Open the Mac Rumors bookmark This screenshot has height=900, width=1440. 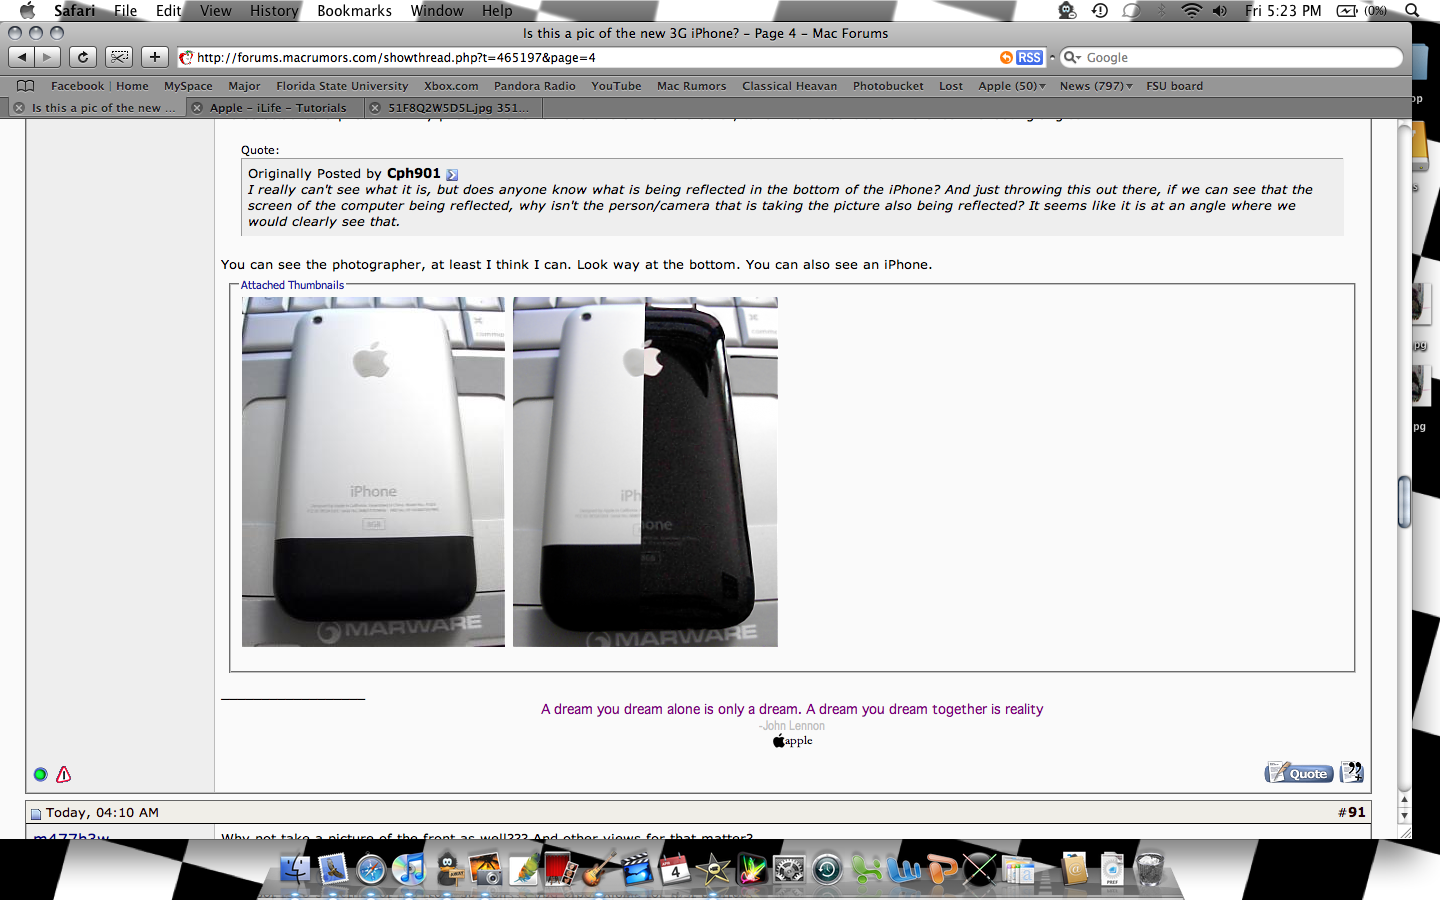click(x=692, y=86)
